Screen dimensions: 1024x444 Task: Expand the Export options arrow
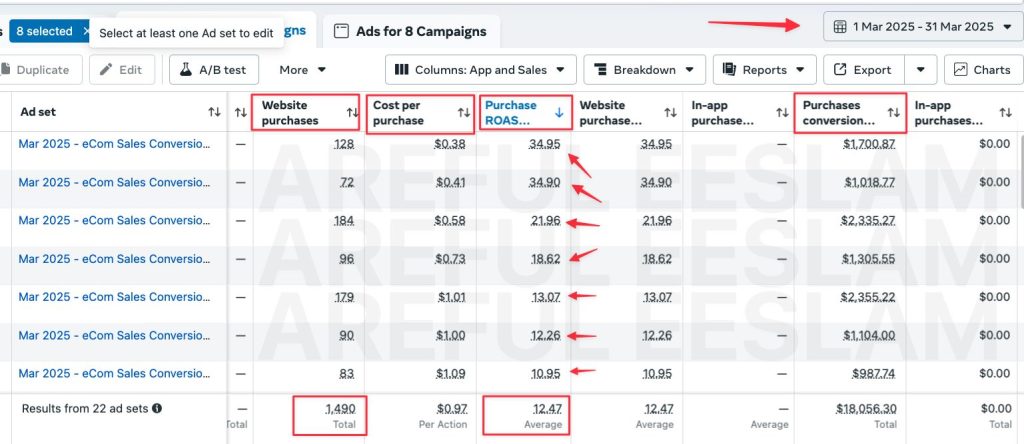919,70
